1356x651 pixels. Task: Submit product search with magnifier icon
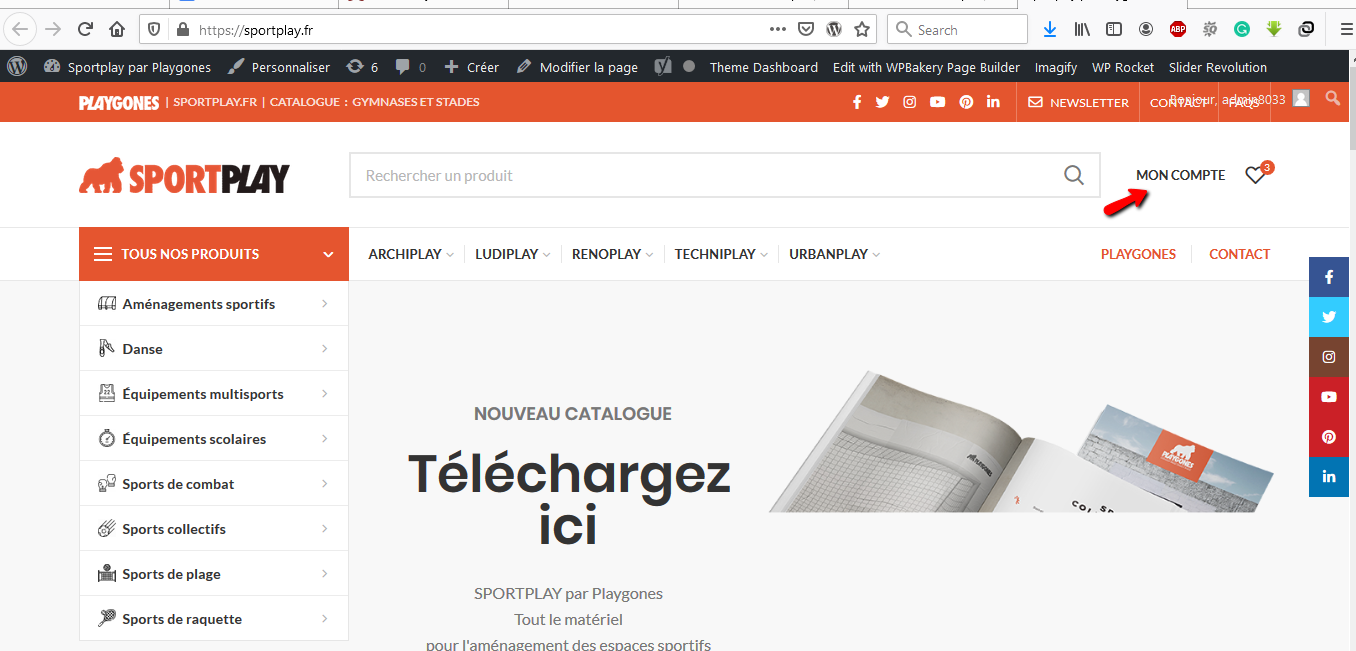coord(1074,175)
